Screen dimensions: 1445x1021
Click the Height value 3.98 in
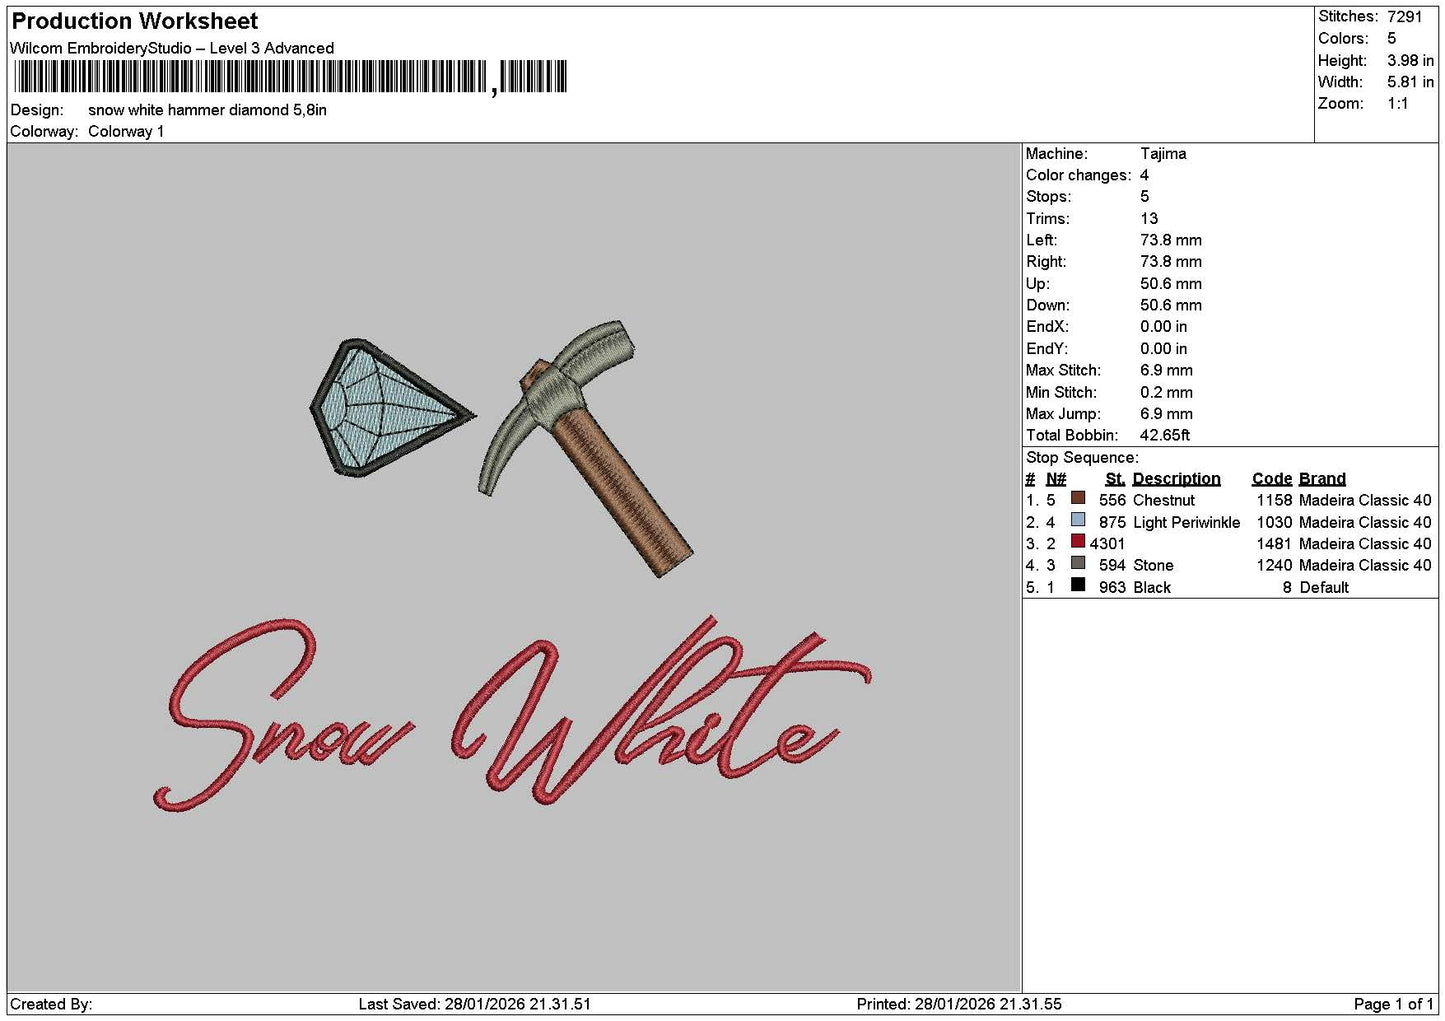pos(1410,60)
